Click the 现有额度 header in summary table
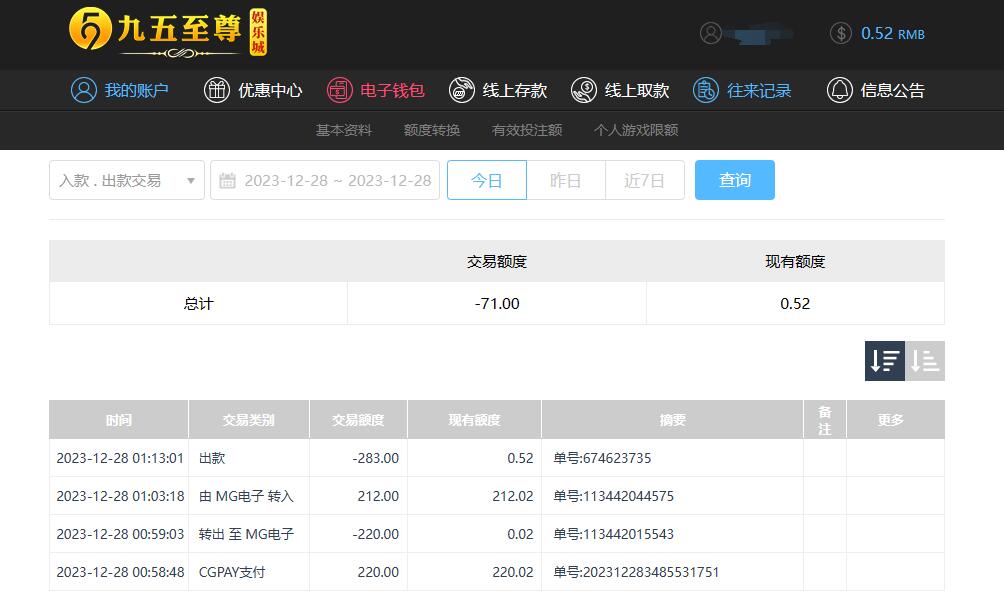Viewport: 1004px width, 599px height. pyautogui.click(x=795, y=261)
